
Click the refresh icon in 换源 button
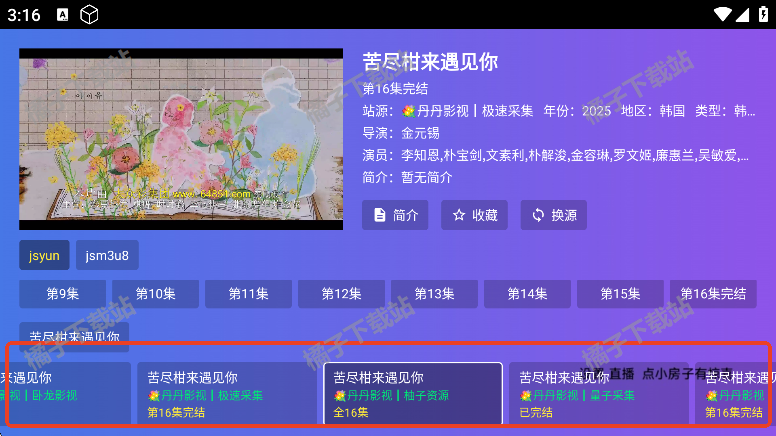click(x=538, y=215)
